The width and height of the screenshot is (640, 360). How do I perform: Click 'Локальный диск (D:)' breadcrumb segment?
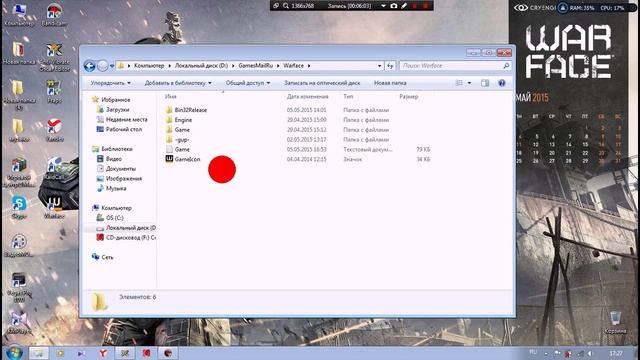click(201, 66)
